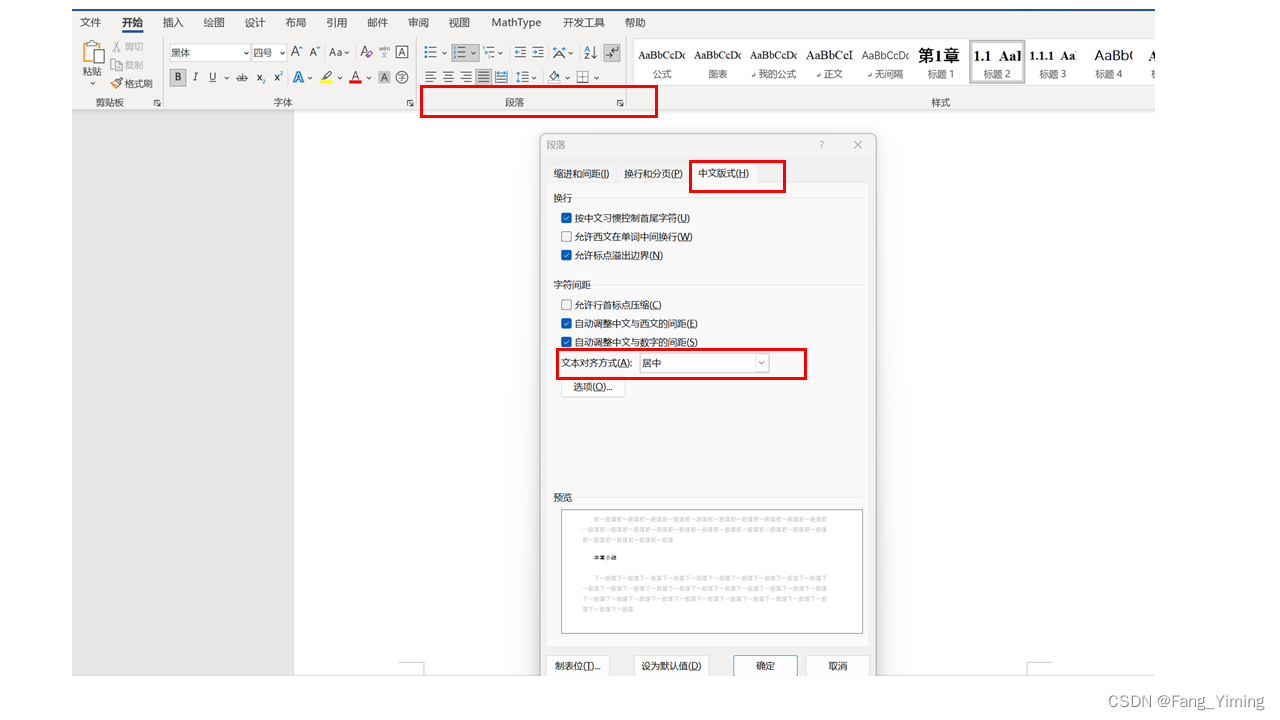Align text right

tap(466, 77)
